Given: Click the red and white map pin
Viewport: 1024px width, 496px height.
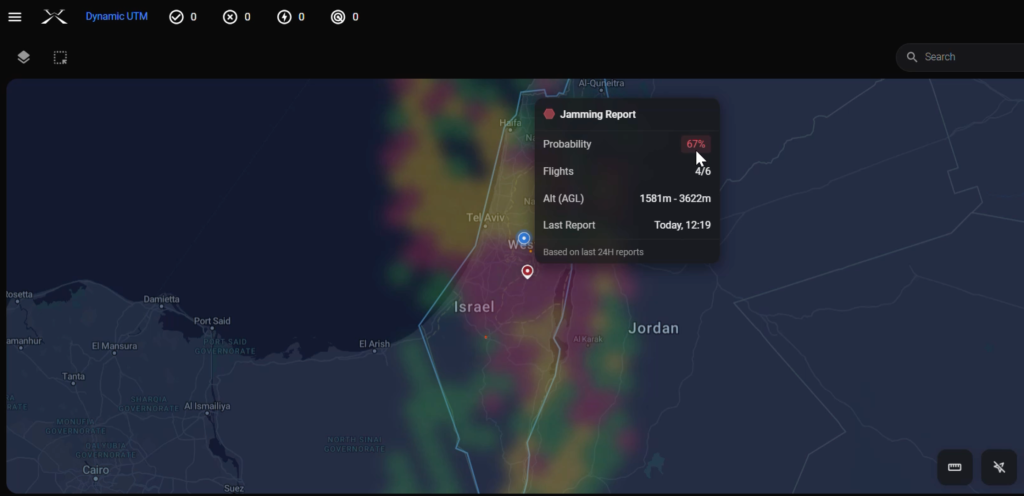Looking at the screenshot, I should click(527, 271).
